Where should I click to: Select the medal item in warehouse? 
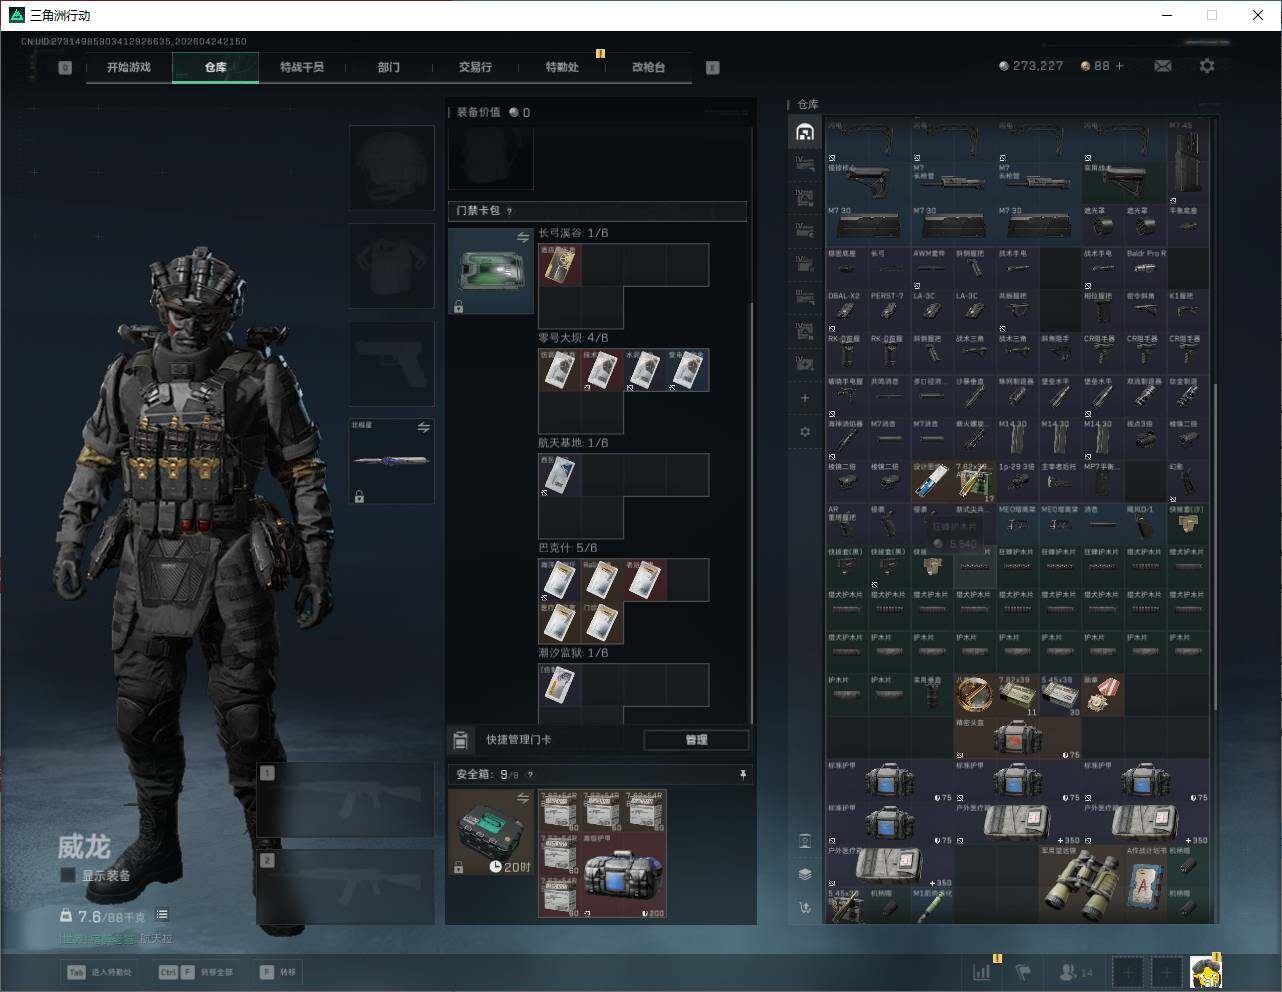click(1103, 695)
